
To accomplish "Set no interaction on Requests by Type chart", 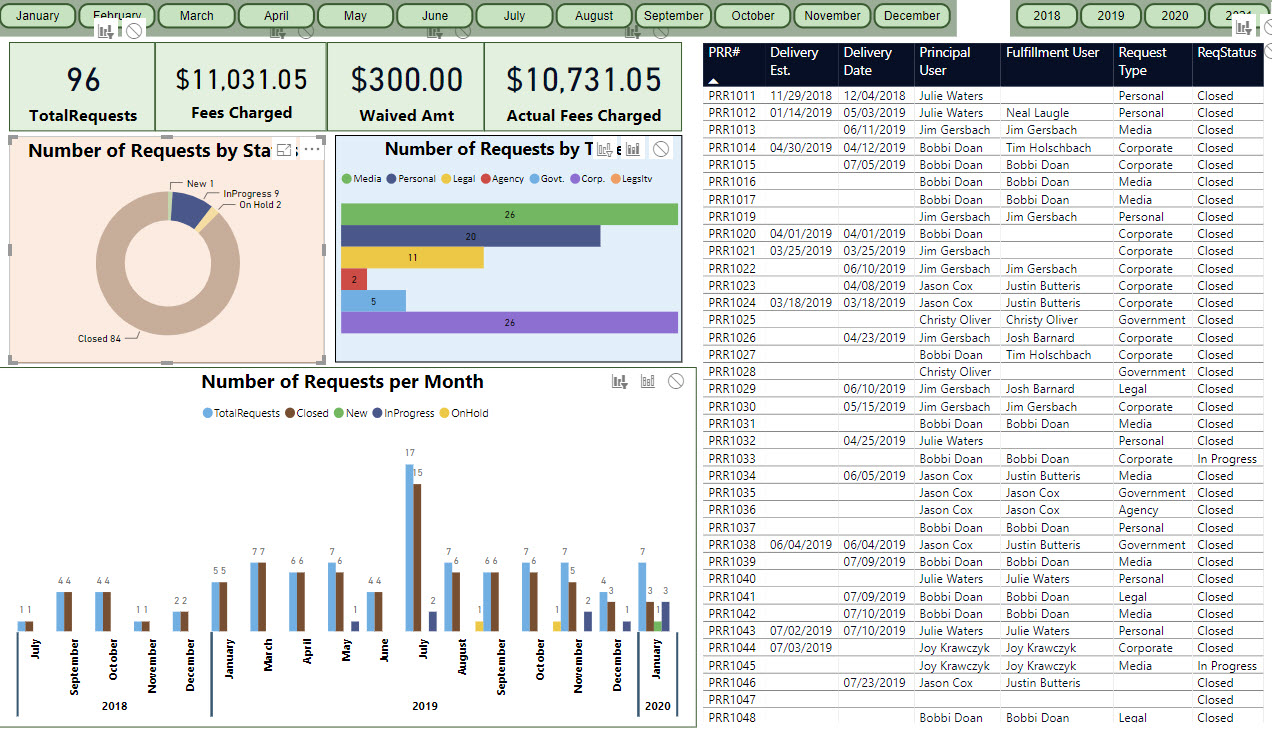I will [661, 150].
